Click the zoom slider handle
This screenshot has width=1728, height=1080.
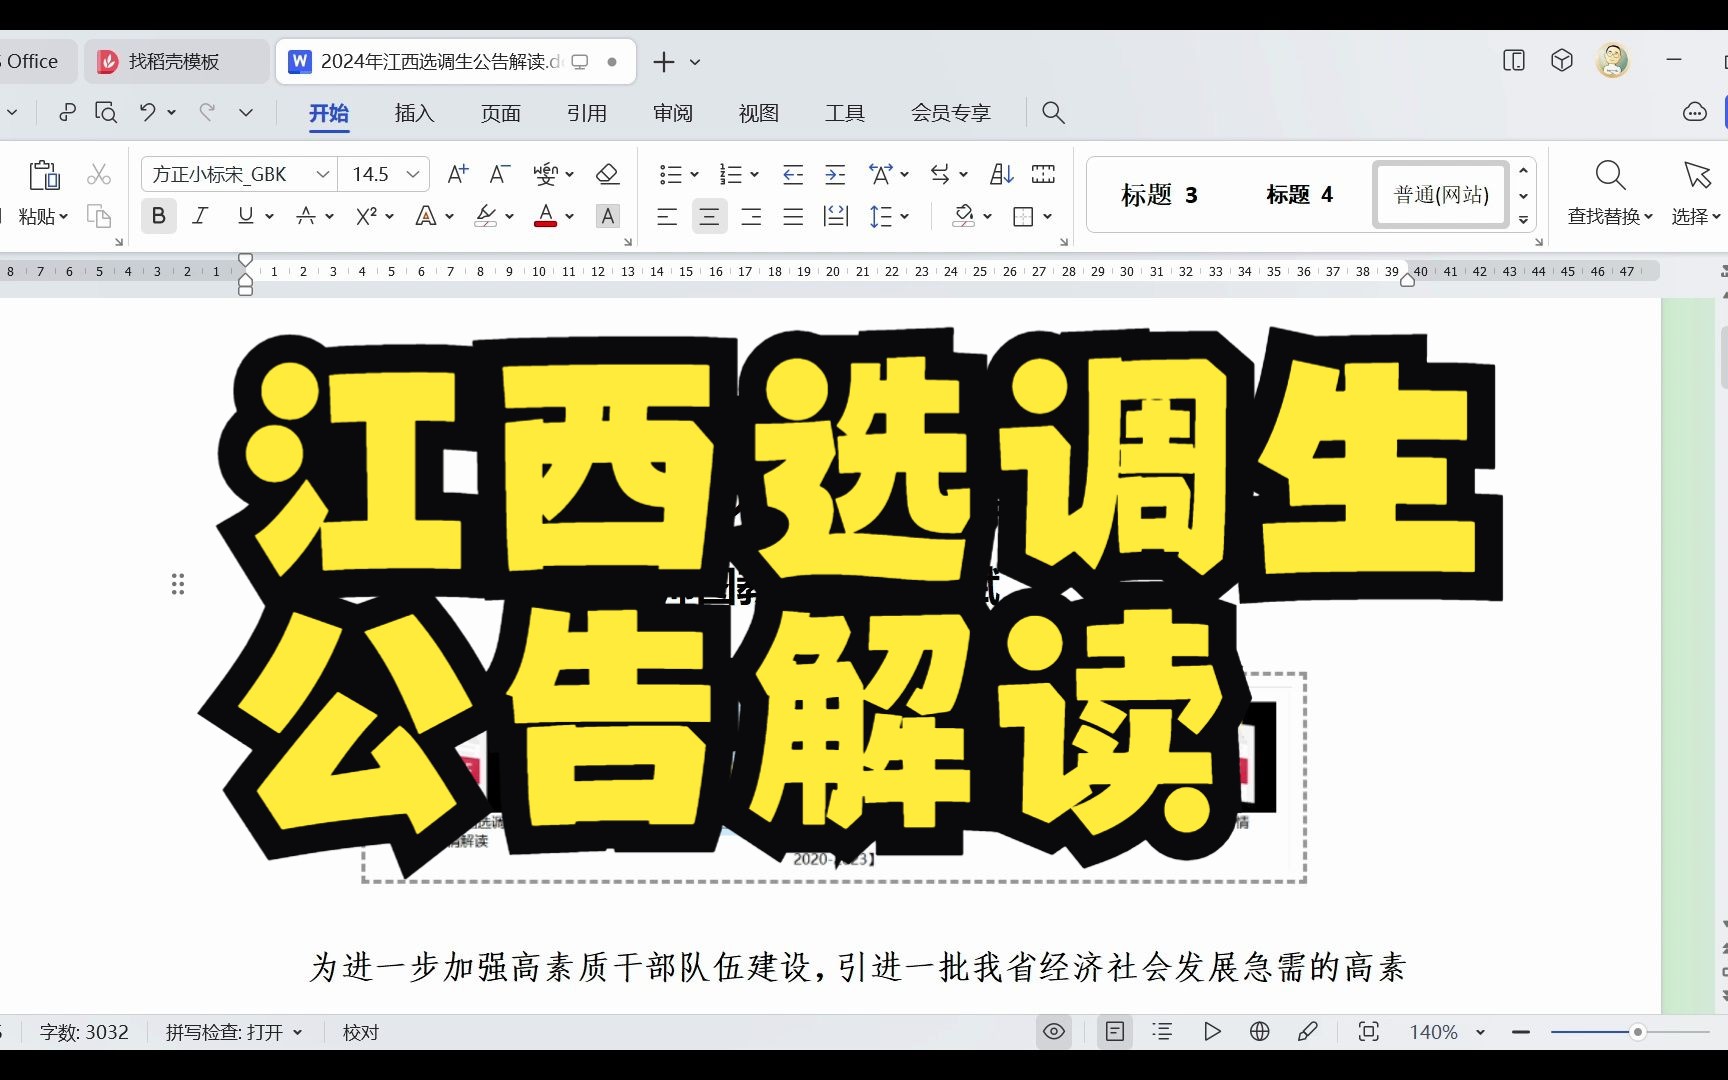(x=1637, y=1031)
